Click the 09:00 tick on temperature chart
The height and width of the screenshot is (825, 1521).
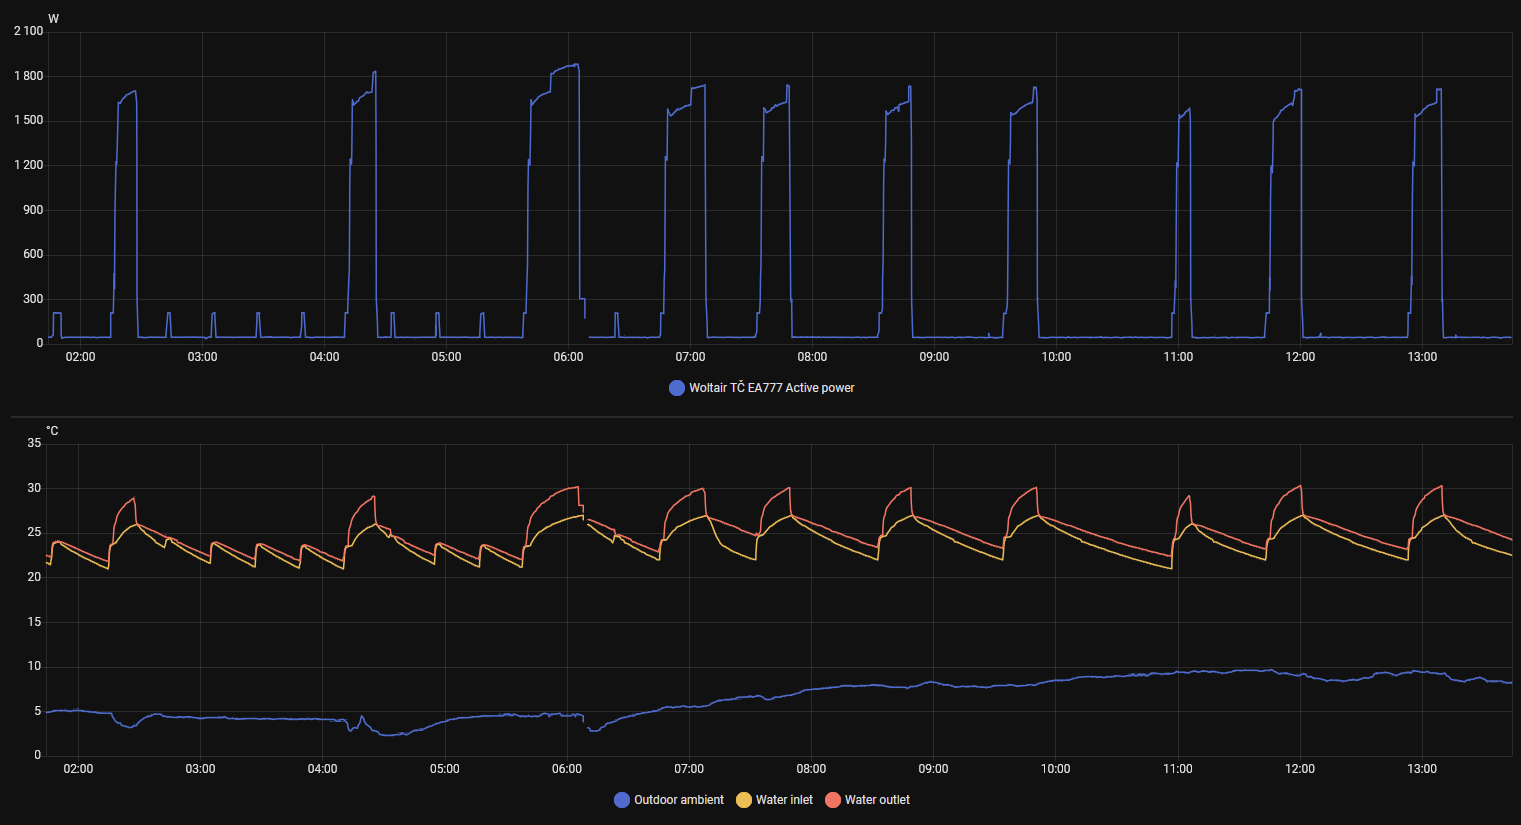click(933, 769)
